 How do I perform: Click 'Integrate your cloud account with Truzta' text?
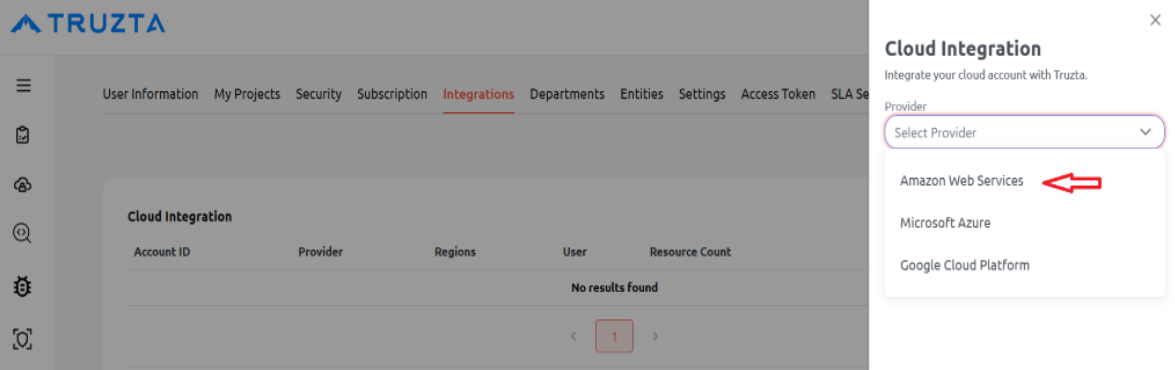(985, 75)
